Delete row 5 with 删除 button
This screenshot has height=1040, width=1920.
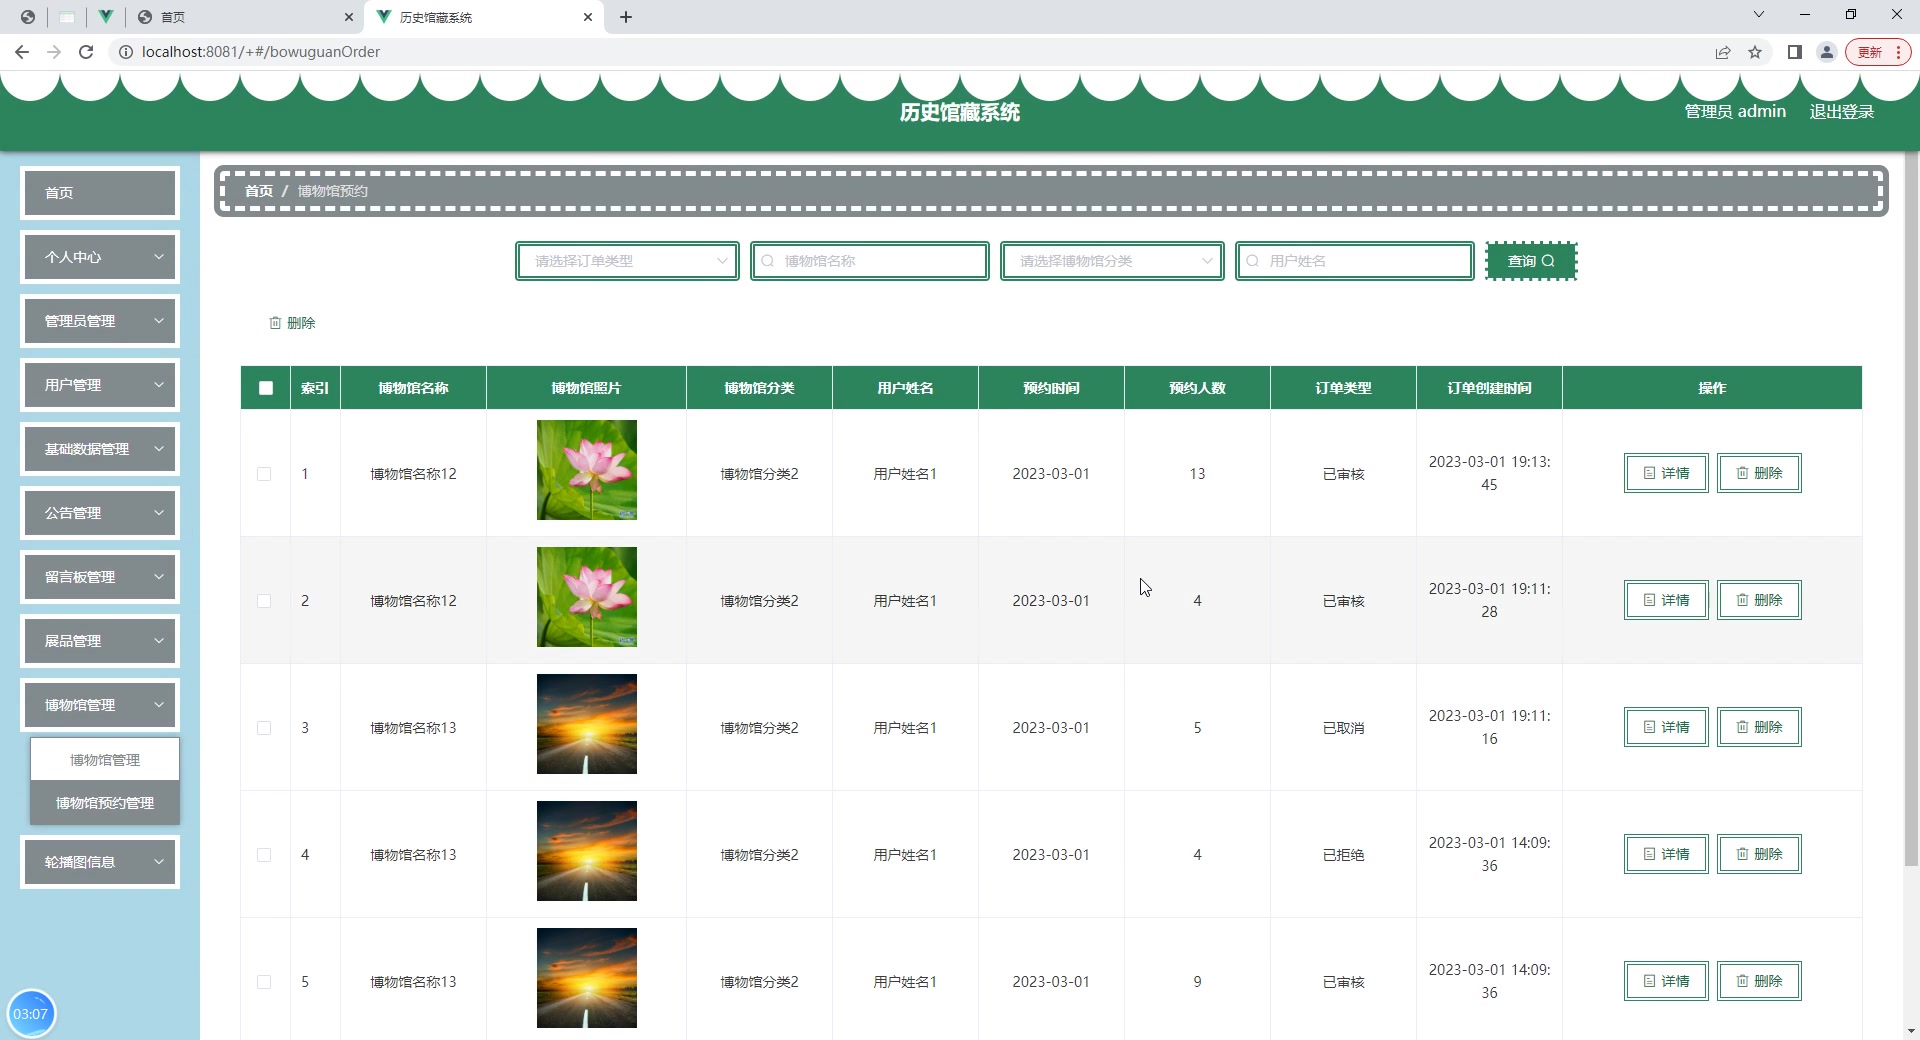point(1759,981)
